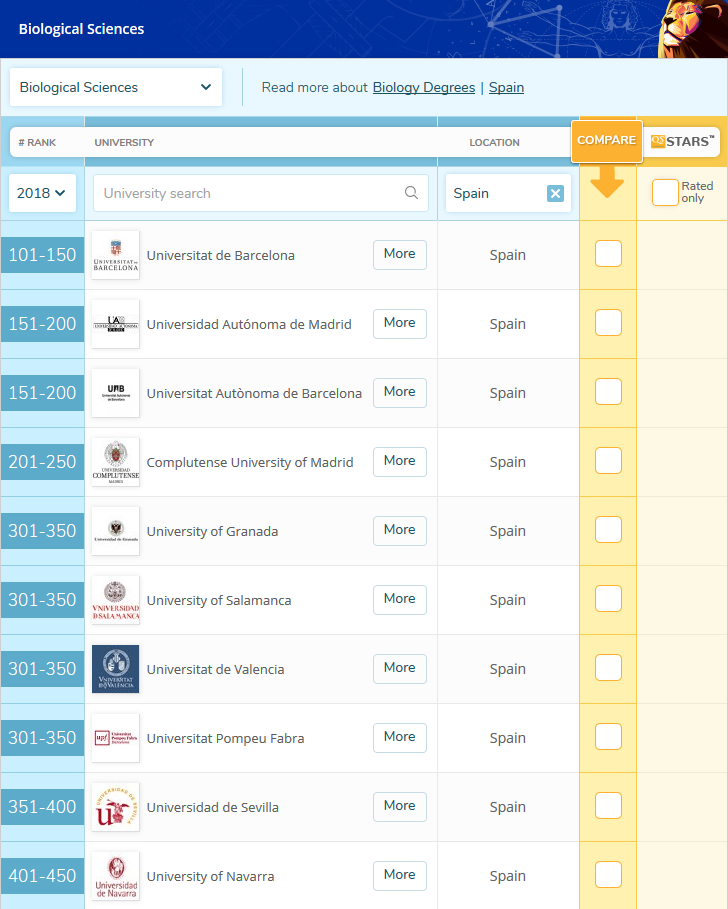
Task: Click the Universitat Autònoma de Barcelona logo
Action: [115, 393]
